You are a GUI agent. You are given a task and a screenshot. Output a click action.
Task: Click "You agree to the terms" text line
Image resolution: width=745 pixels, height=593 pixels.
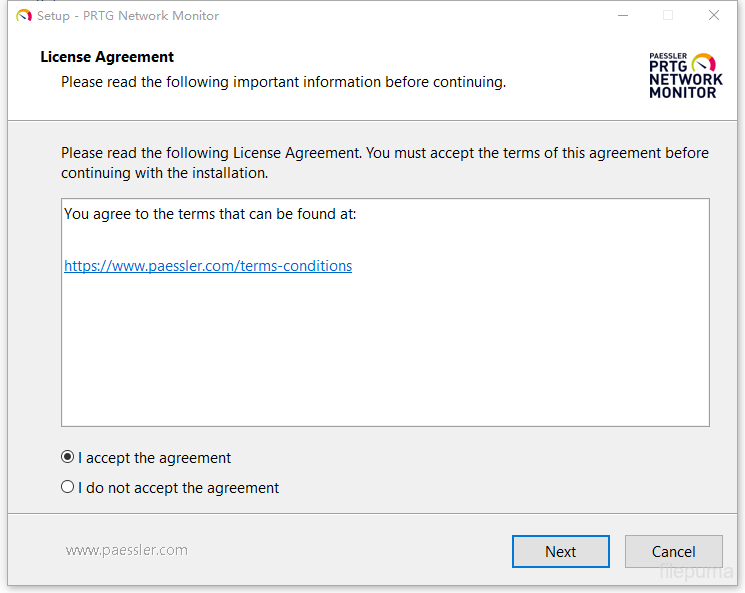pos(210,214)
